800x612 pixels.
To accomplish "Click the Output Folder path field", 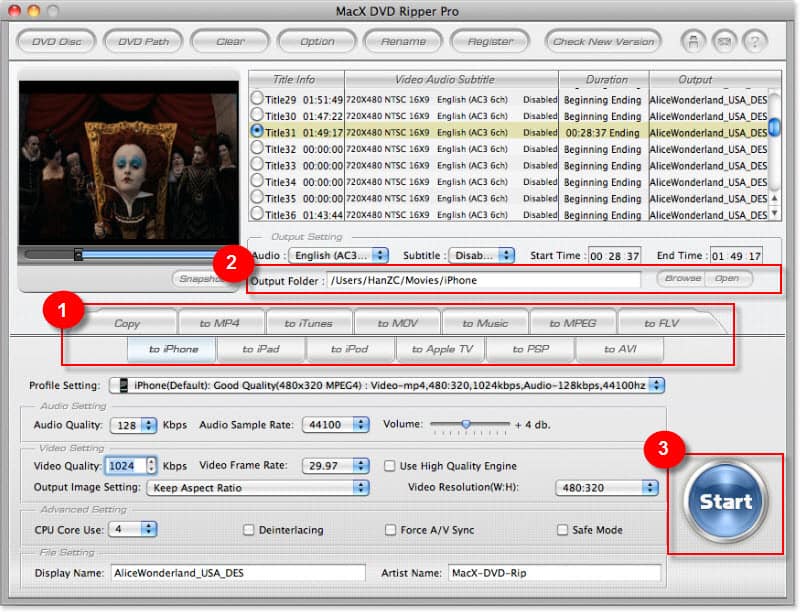I will [x=484, y=280].
